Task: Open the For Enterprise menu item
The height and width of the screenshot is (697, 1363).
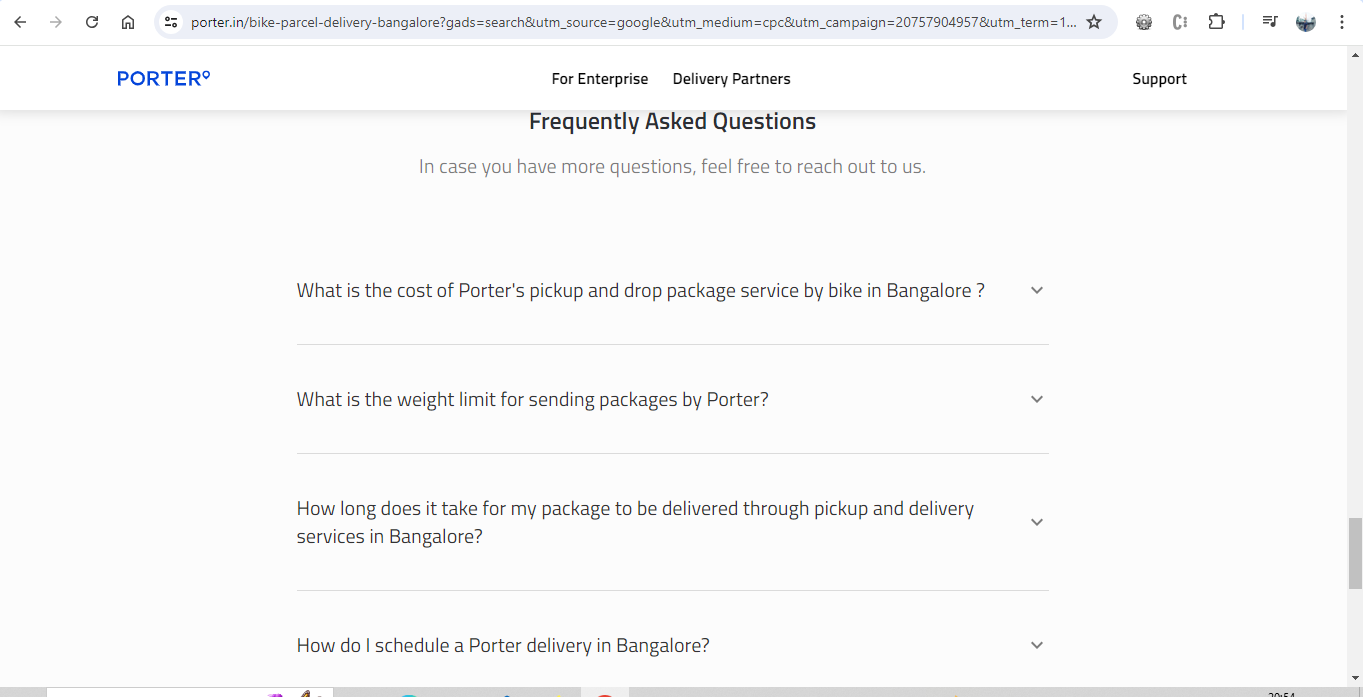Action: pos(600,79)
